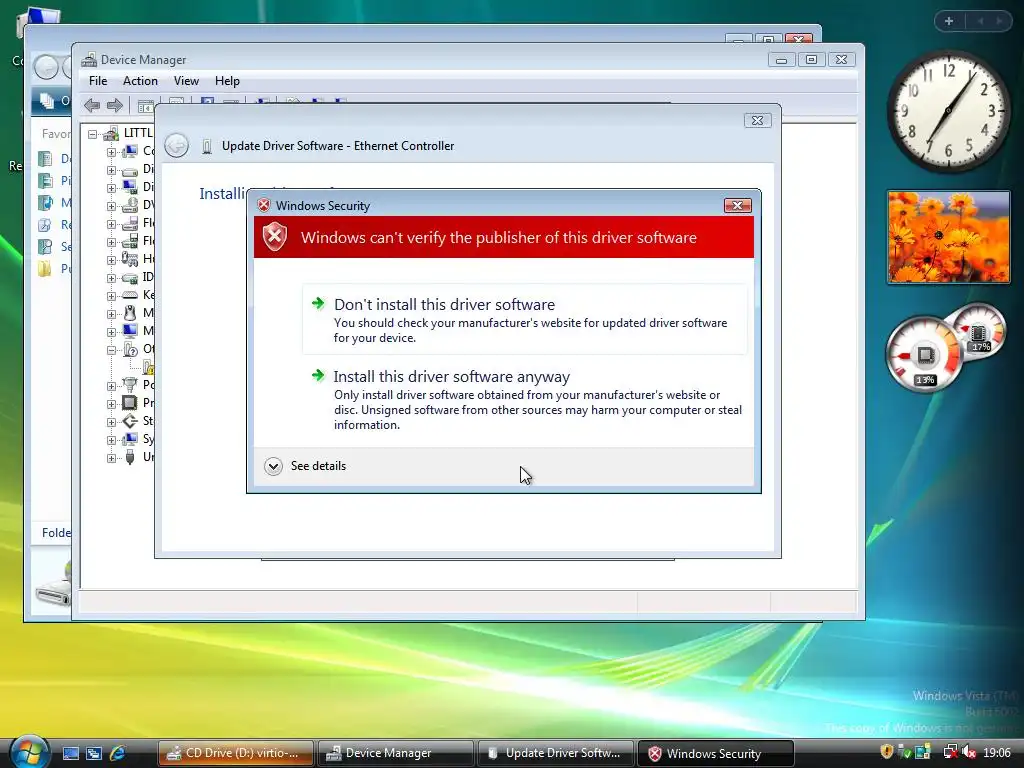
Task: Expand the IDE controllers node
Action: 111,278
